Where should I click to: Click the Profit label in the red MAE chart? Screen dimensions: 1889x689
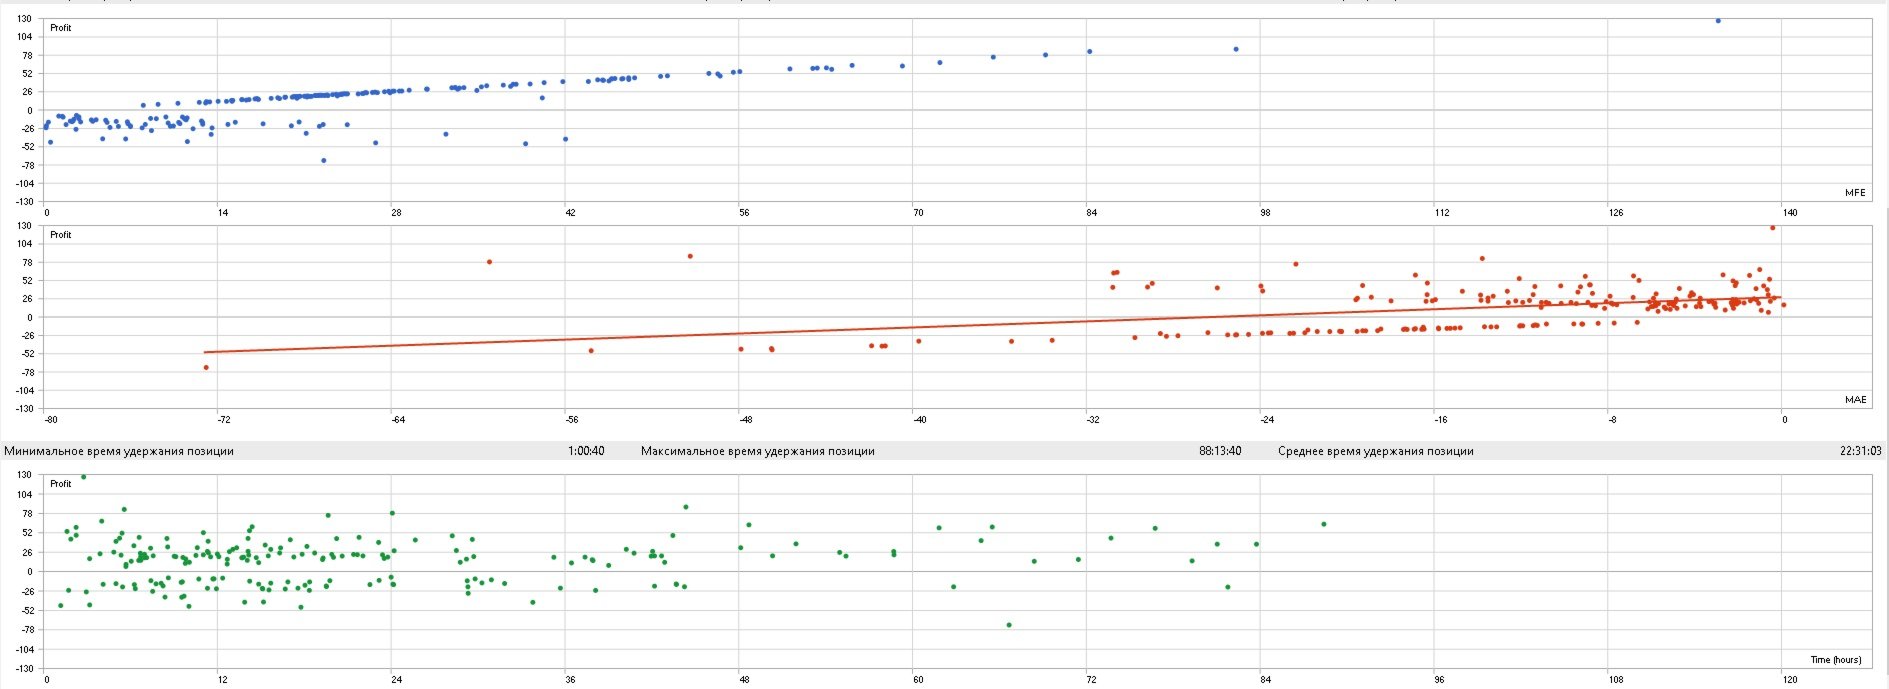click(61, 235)
